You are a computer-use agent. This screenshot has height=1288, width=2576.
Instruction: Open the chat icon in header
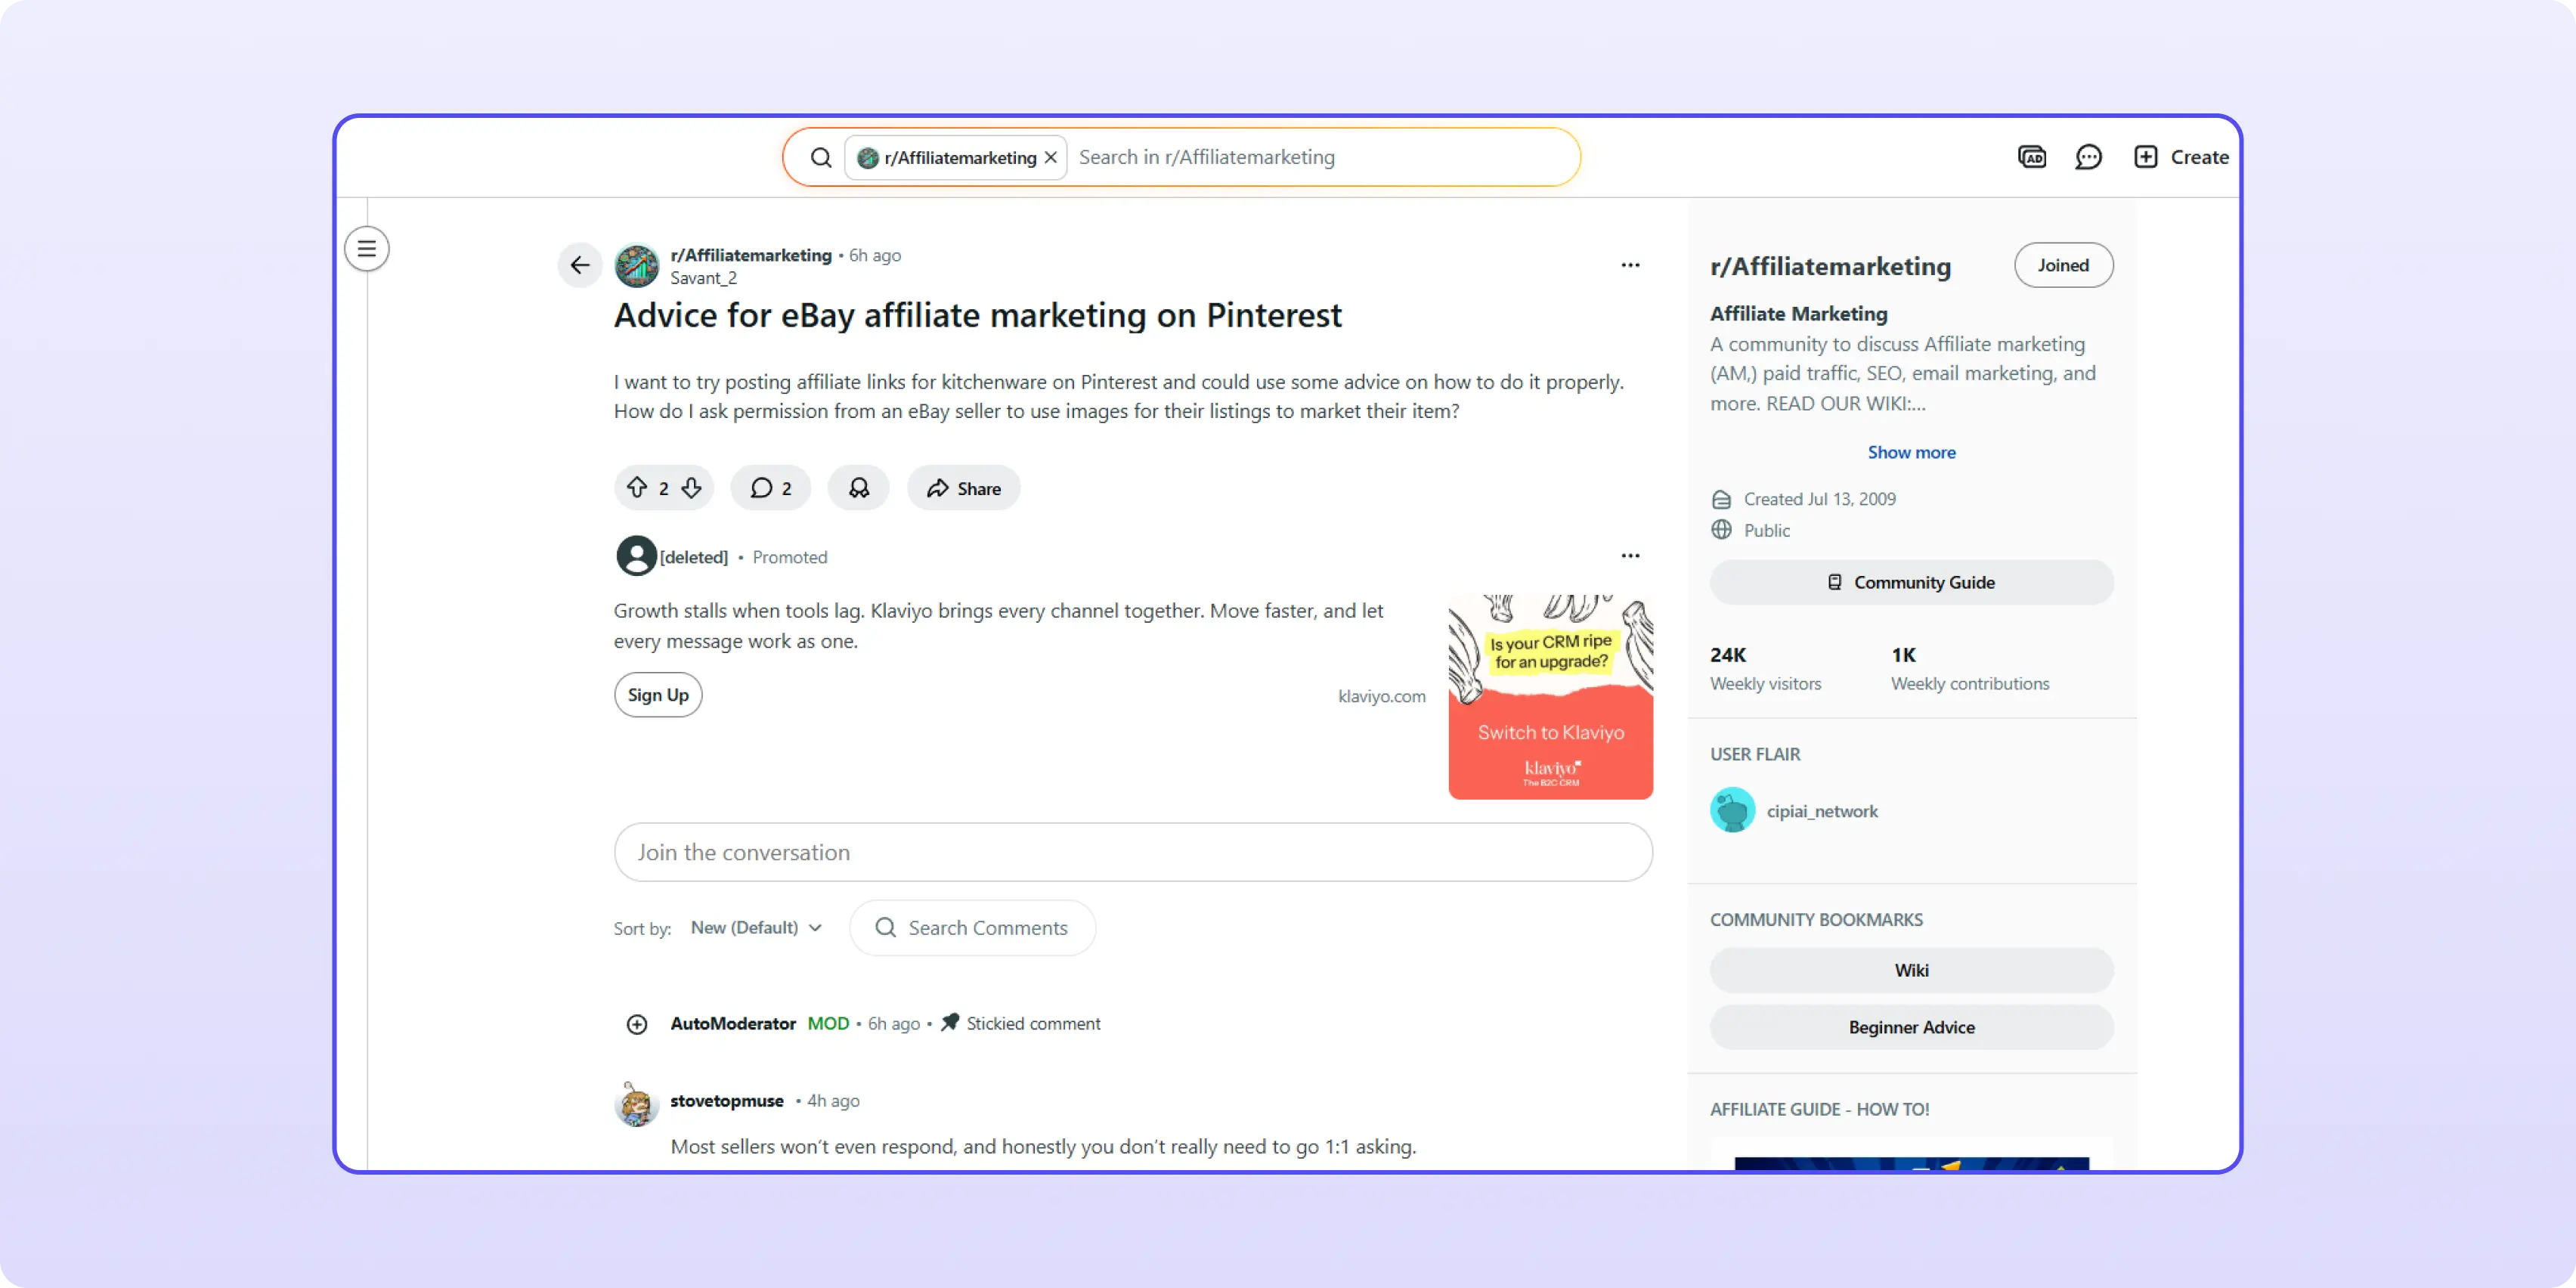click(x=2088, y=157)
